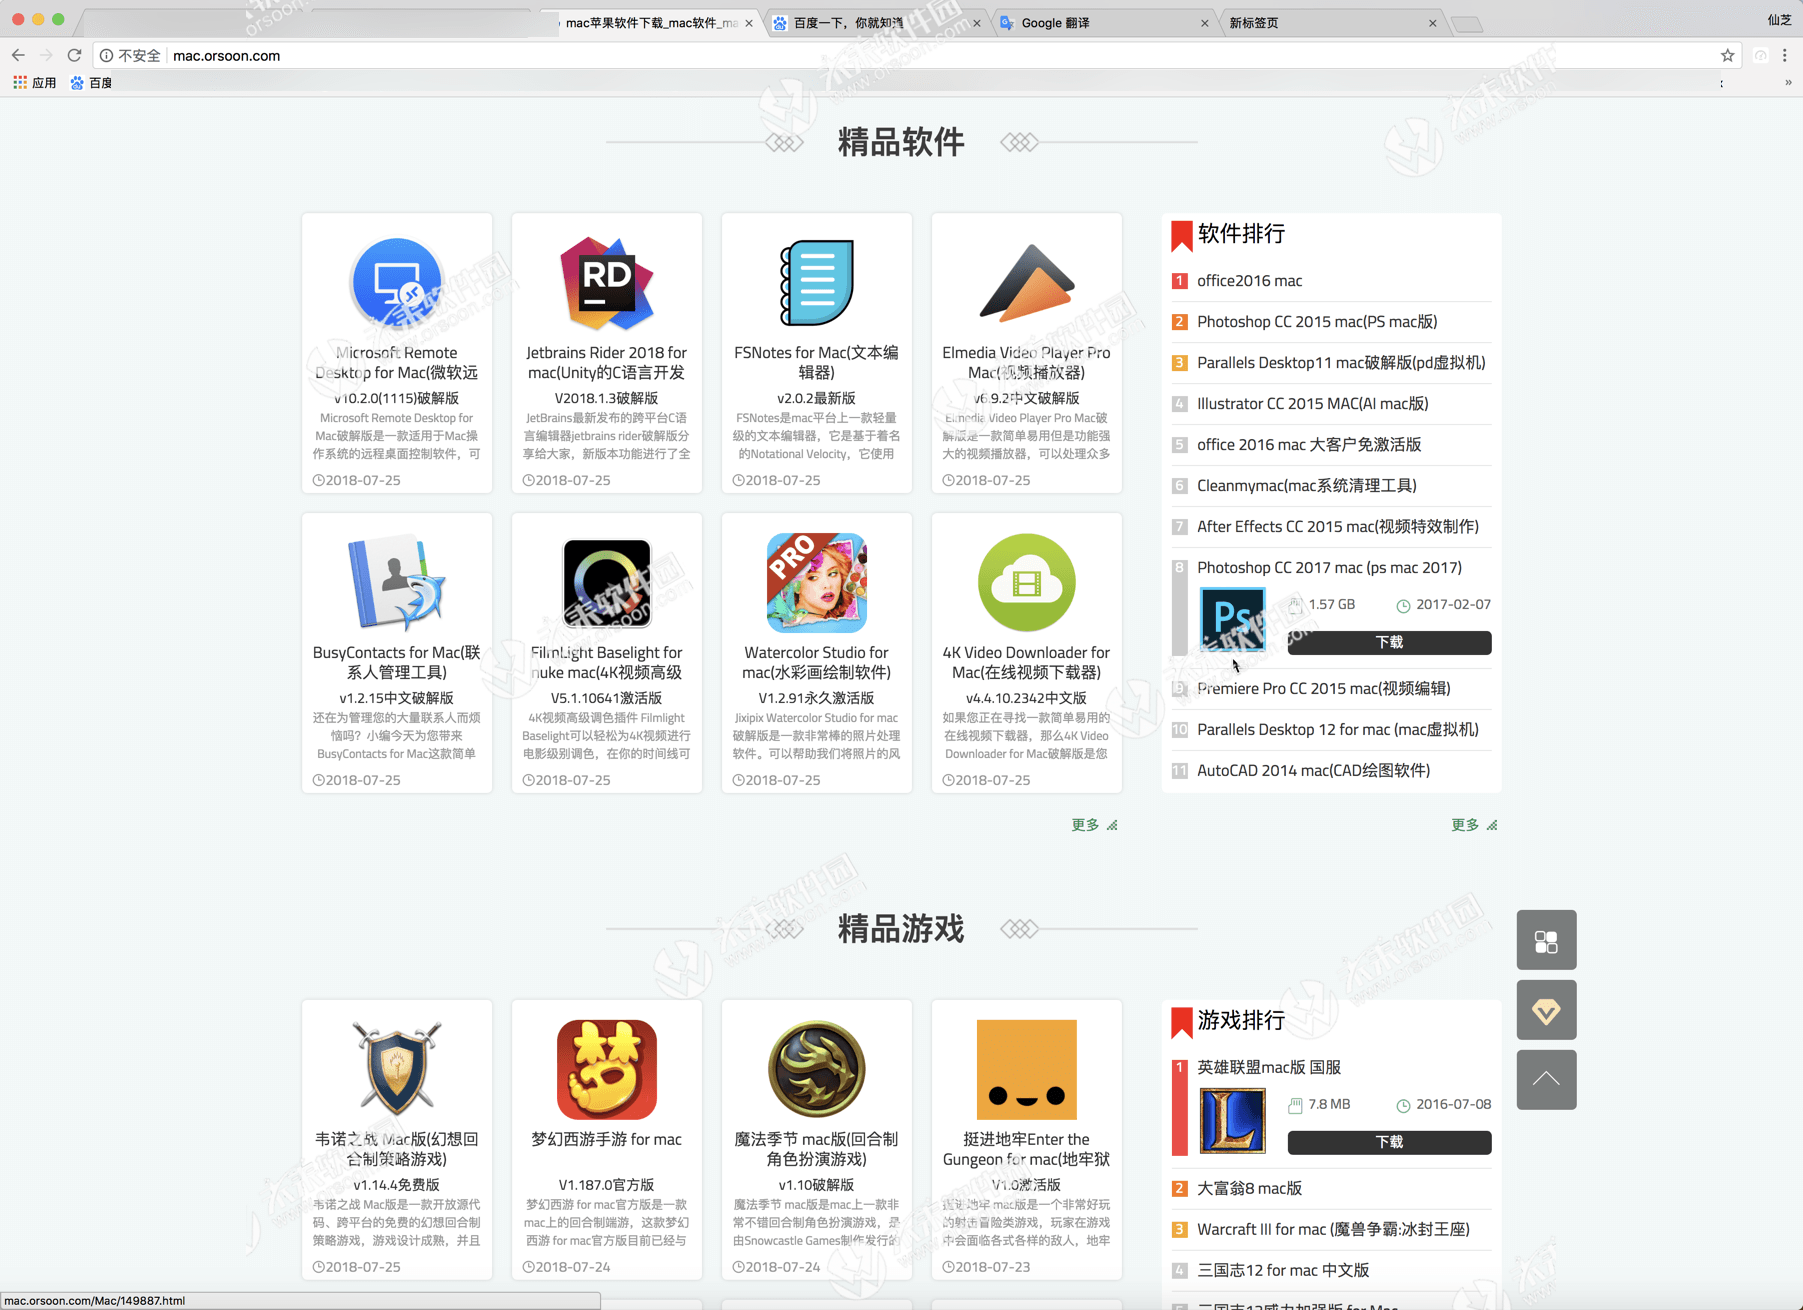Screen dimensions: 1803x1310
Task: Click the floating grid widget button
Action: 1546,940
